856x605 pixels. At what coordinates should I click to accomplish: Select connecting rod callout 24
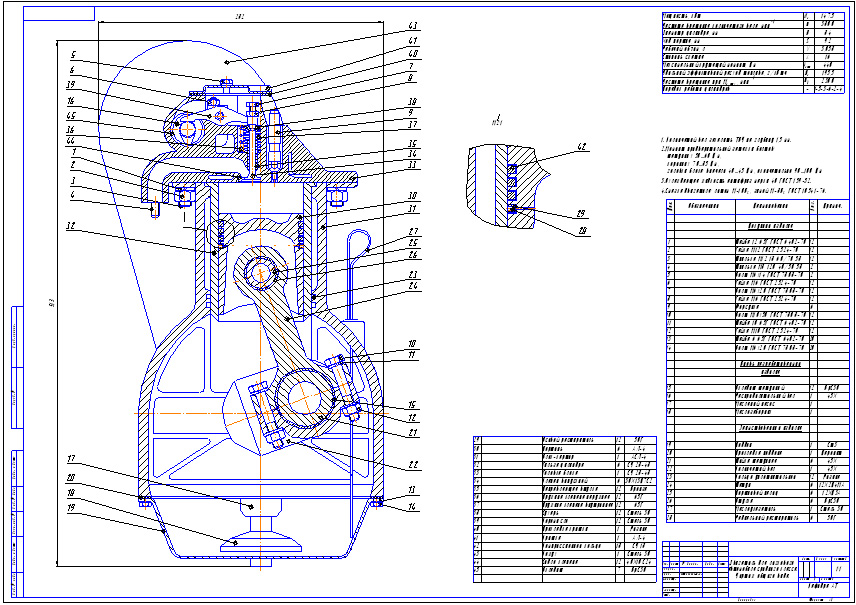click(413, 286)
